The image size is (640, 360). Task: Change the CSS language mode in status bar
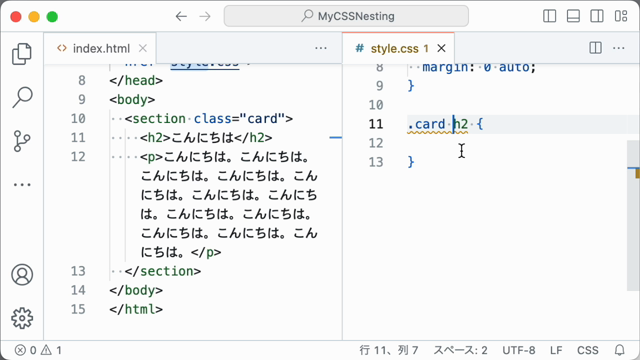coord(587,350)
